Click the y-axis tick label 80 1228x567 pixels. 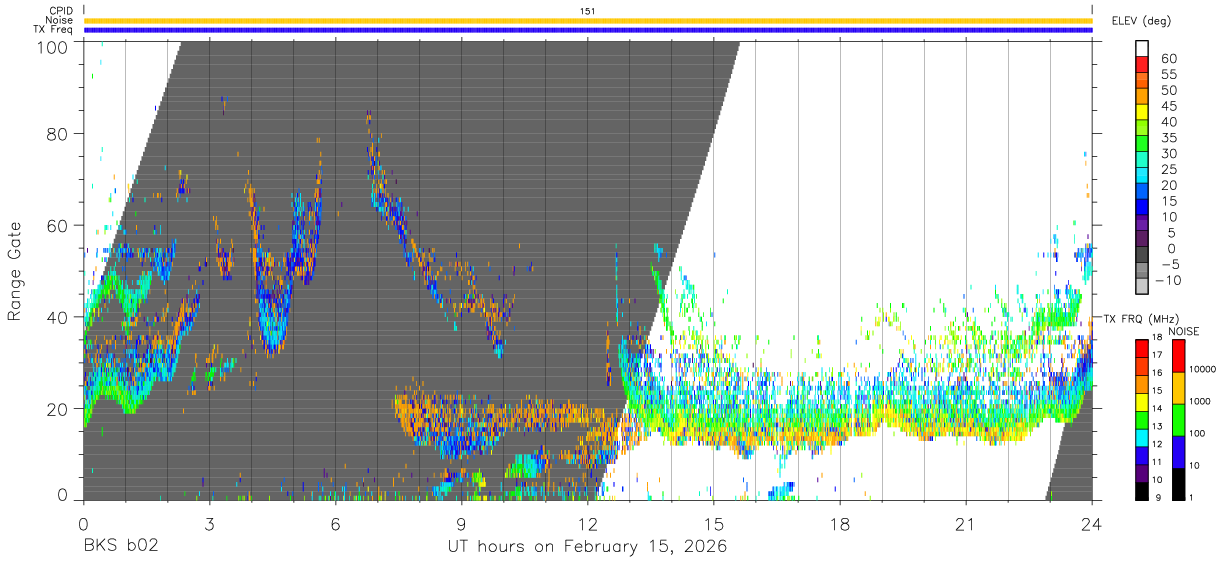[59, 133]
